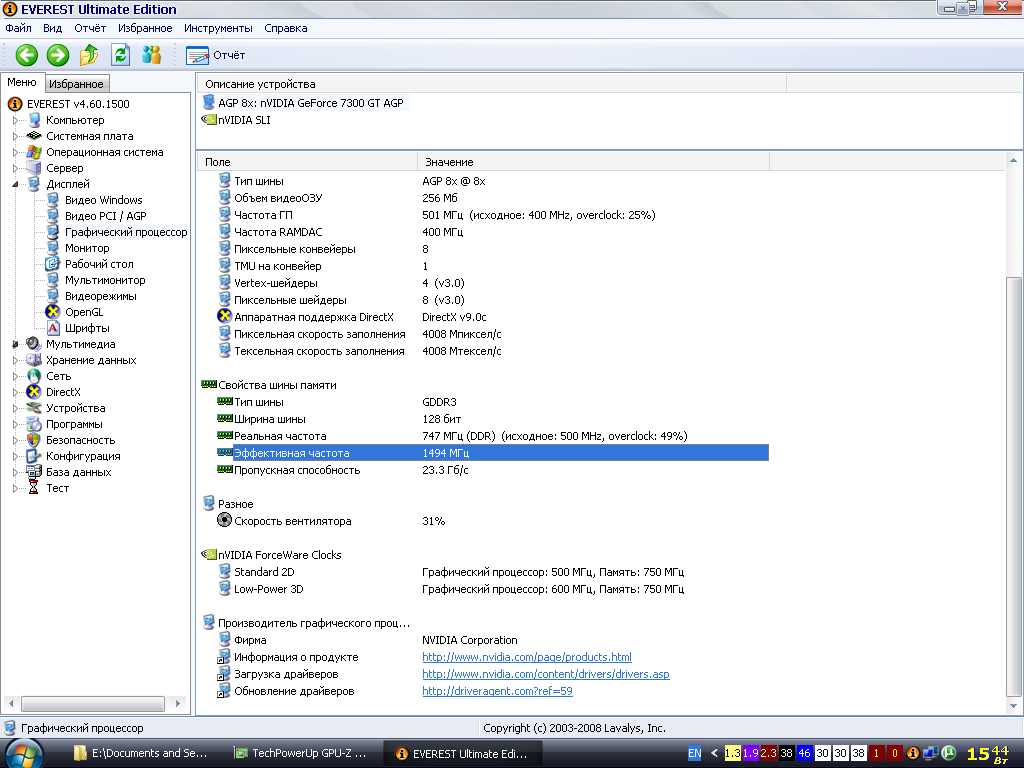Open the Windows Start button
Viewport: 1024px width, 768px height.
[23, 753]
